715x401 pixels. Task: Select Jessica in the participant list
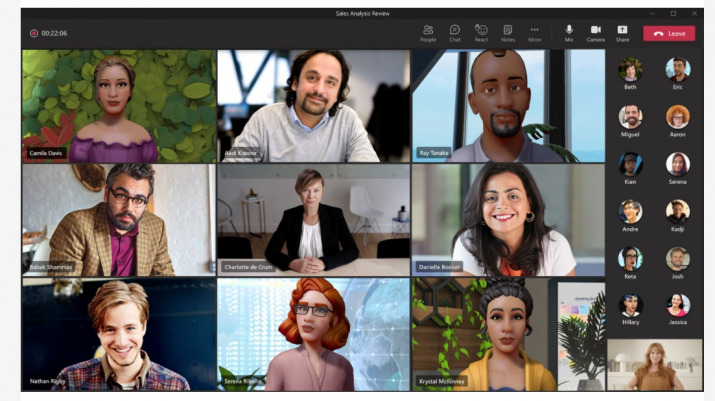point(678,305)
